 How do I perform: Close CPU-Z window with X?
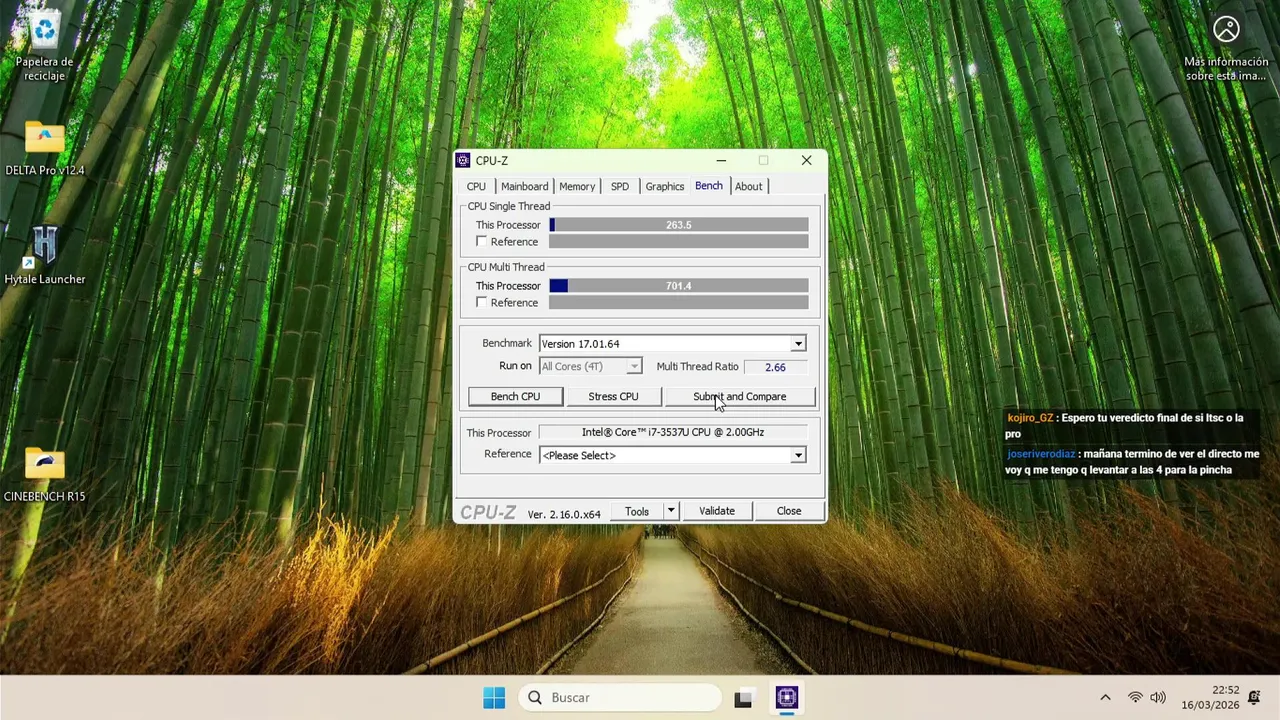(806, 160)
